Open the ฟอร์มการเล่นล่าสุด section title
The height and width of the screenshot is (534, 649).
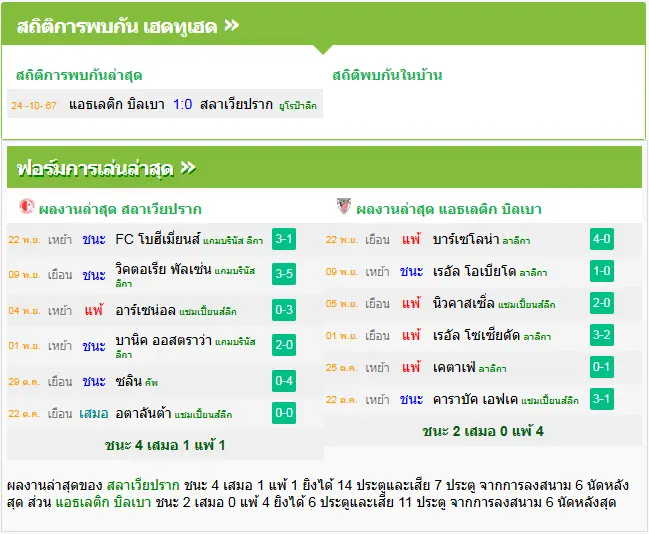(95, 169)
